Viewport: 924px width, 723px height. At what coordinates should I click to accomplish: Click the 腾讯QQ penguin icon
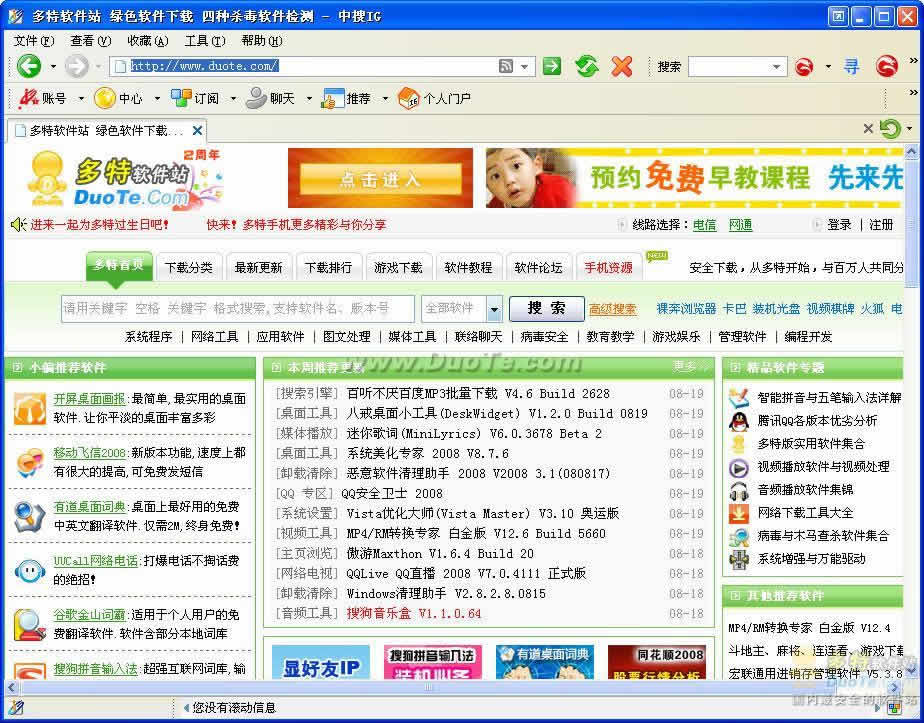(738, 421)
